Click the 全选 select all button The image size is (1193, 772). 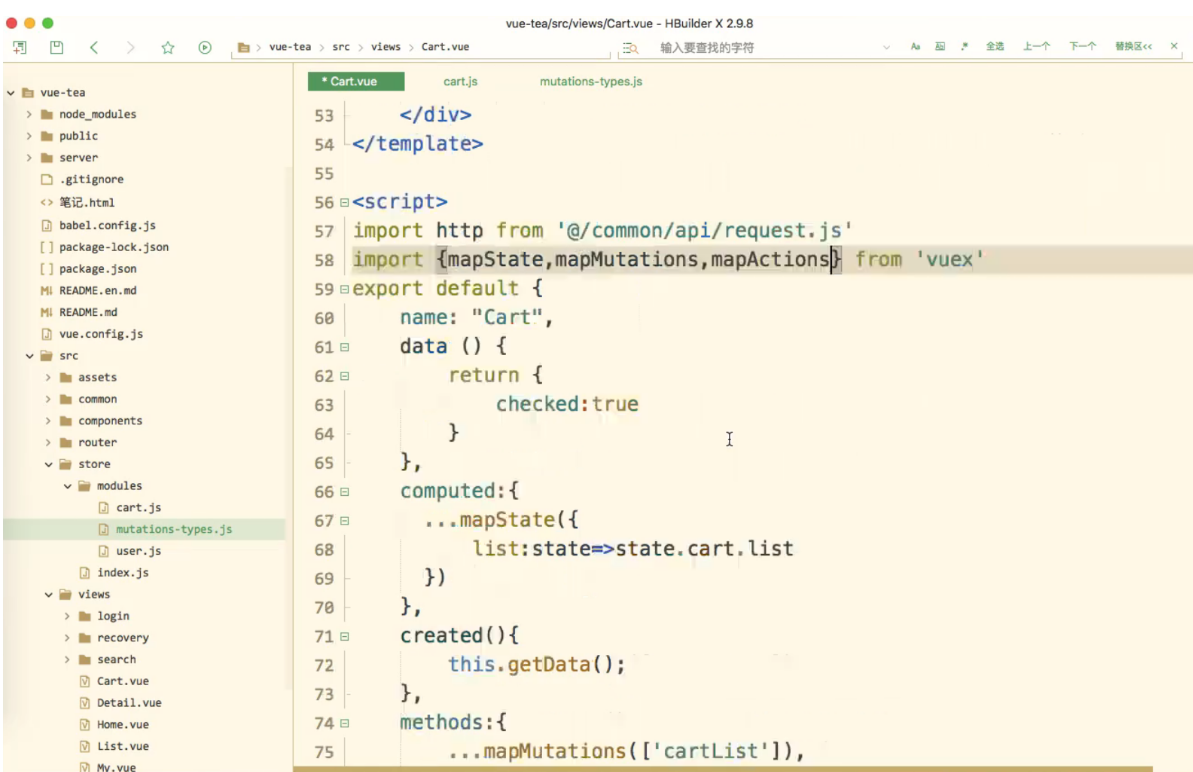pyautogui.click(x=994, y=46)
